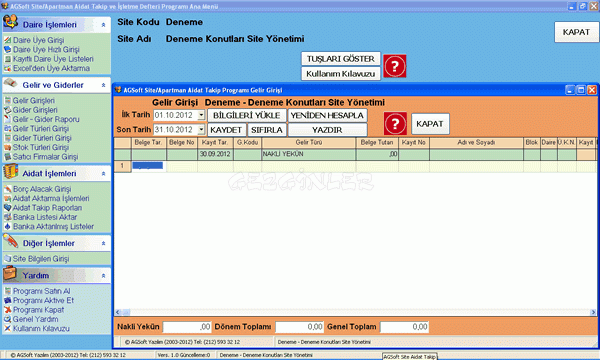
Task: Click the KAYDET button
Action: tap(226, 130)
